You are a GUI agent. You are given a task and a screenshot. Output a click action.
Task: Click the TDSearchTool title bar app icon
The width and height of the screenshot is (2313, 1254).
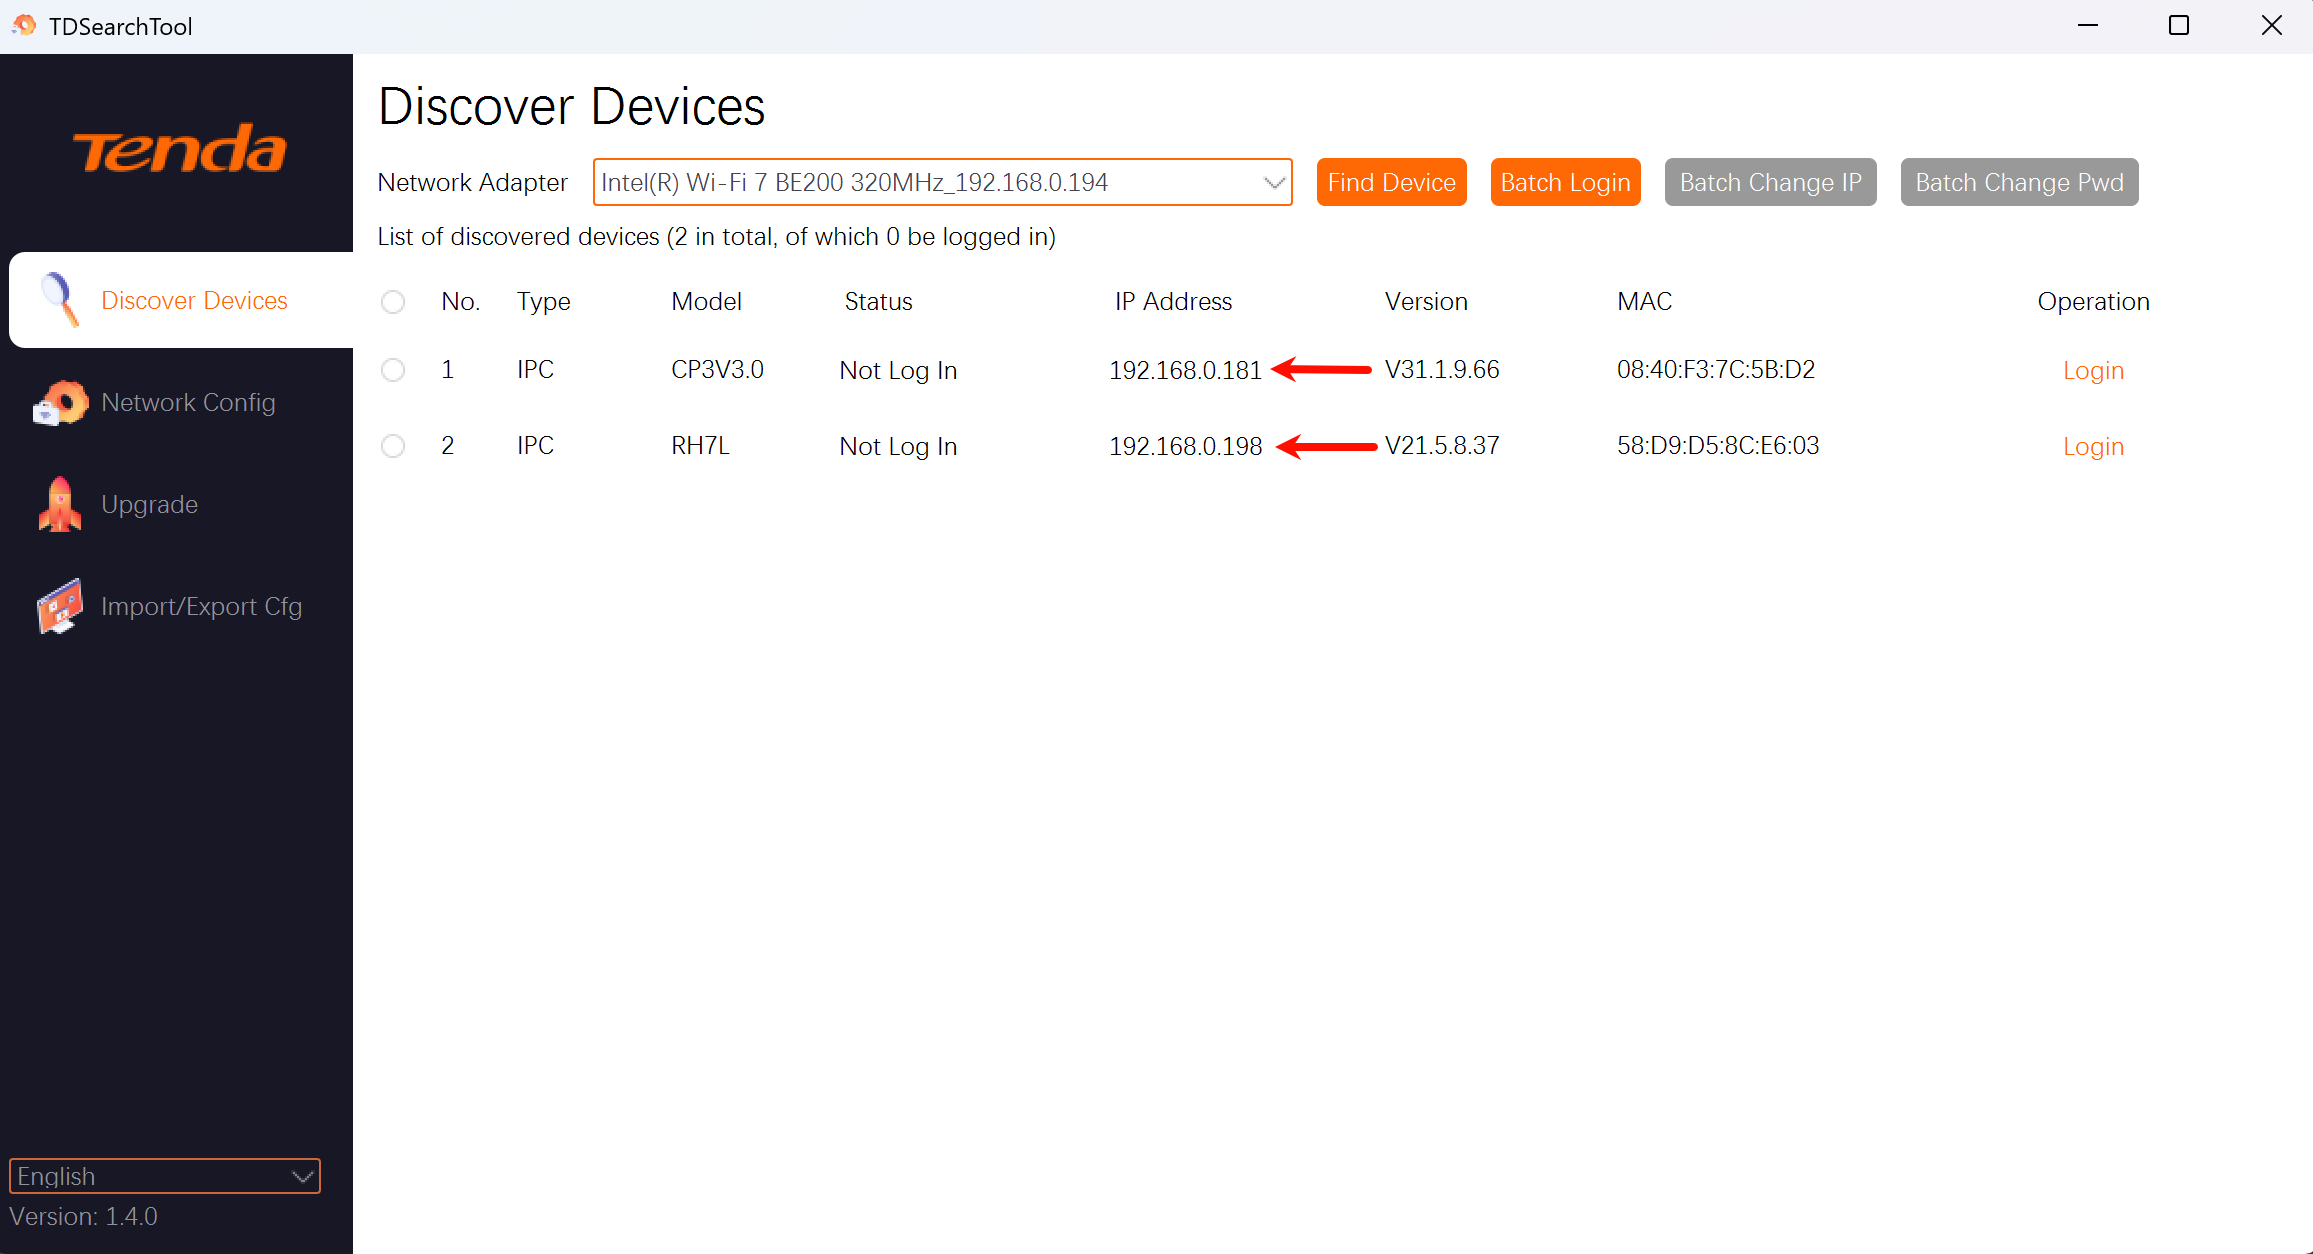pyautogui.click(x=24, y=26)
